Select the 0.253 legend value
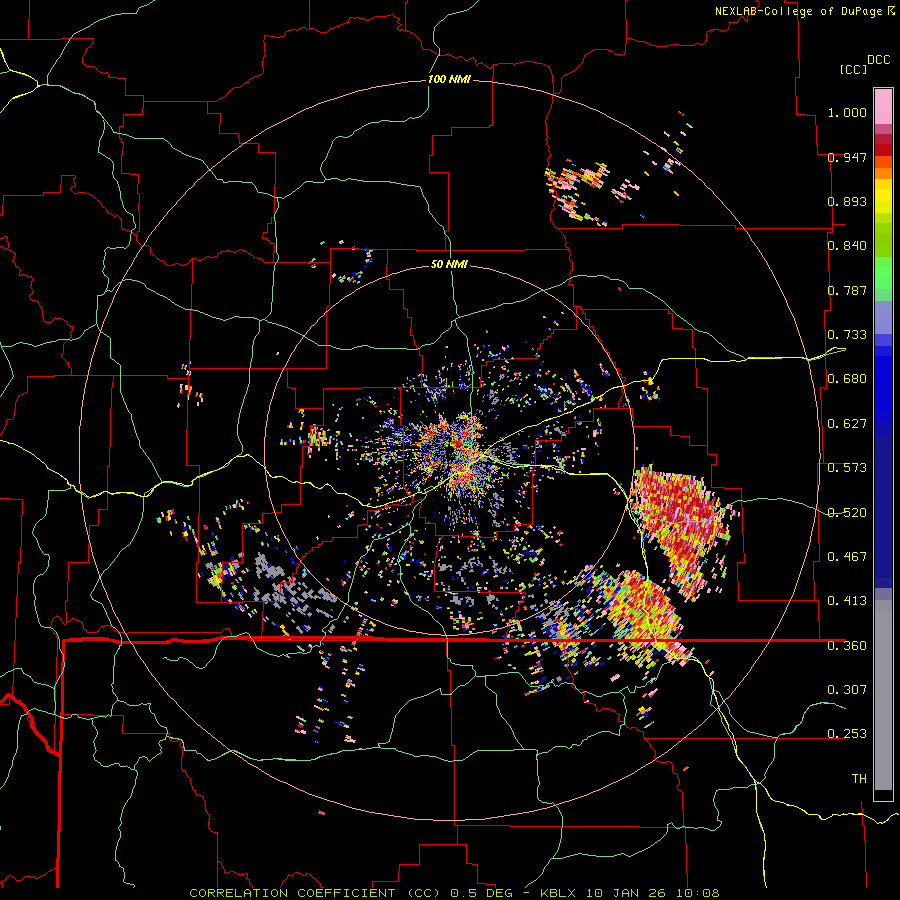900x900 pixels. click(x=847, y=734)
